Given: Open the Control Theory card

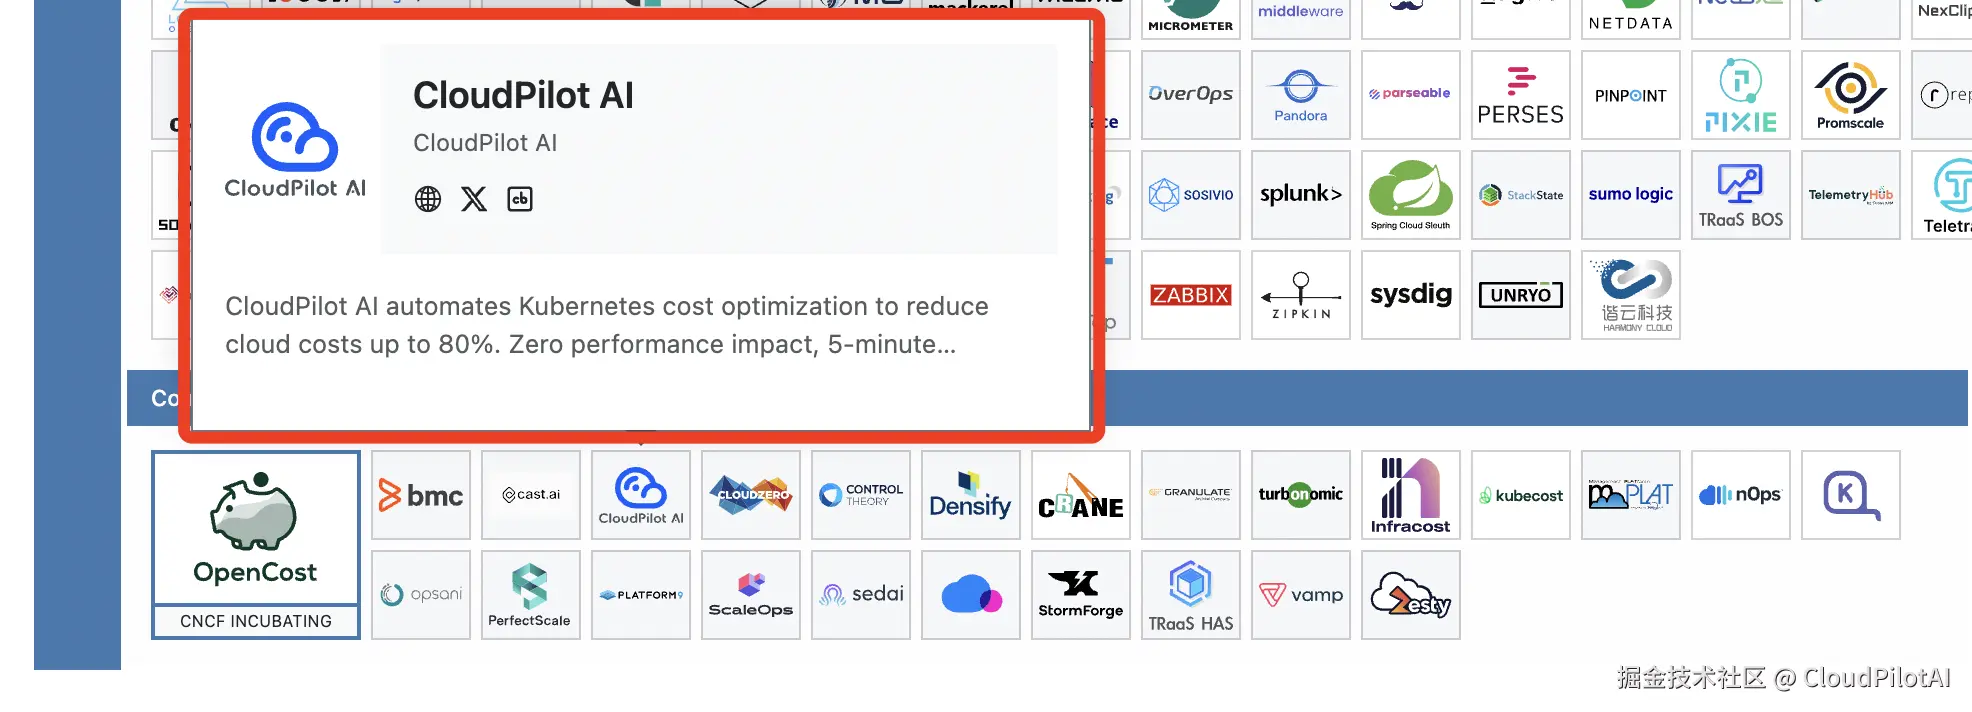Looking at the screenshot, I should pos(861,495).
